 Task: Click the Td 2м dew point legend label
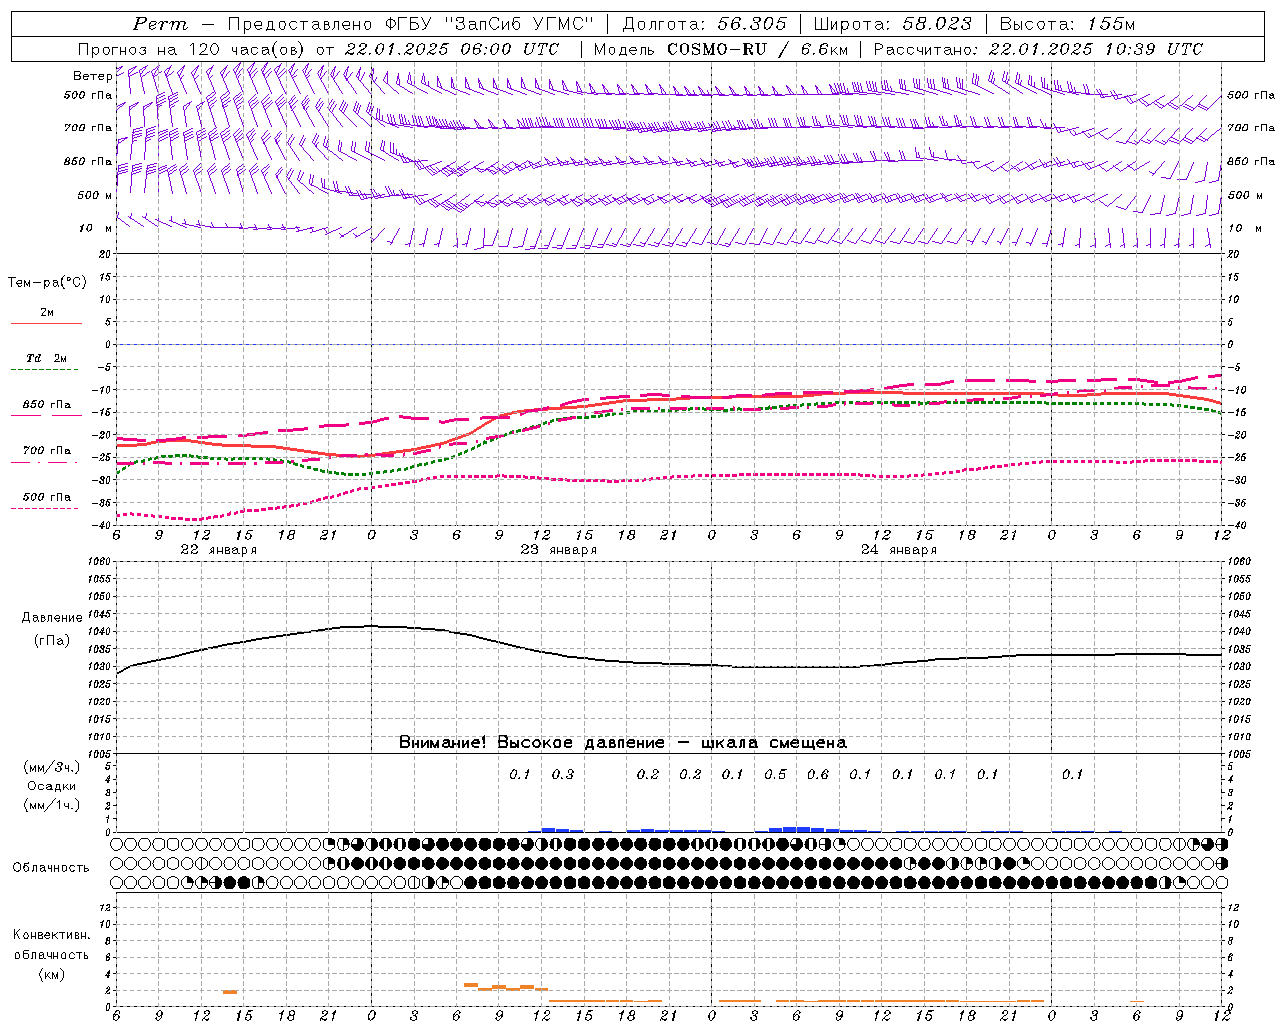point(47,358)
